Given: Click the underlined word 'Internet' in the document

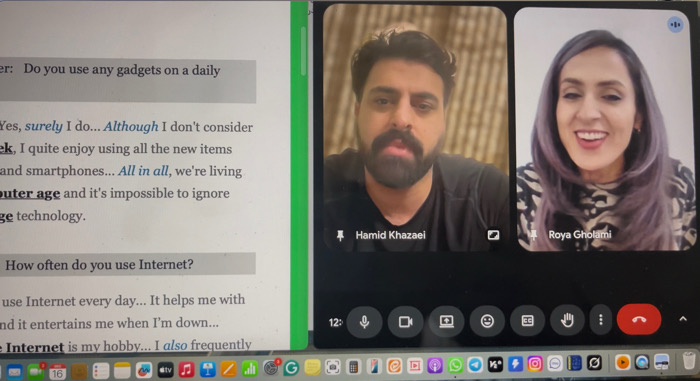Looking at the screenshot, I should point(35,347).
